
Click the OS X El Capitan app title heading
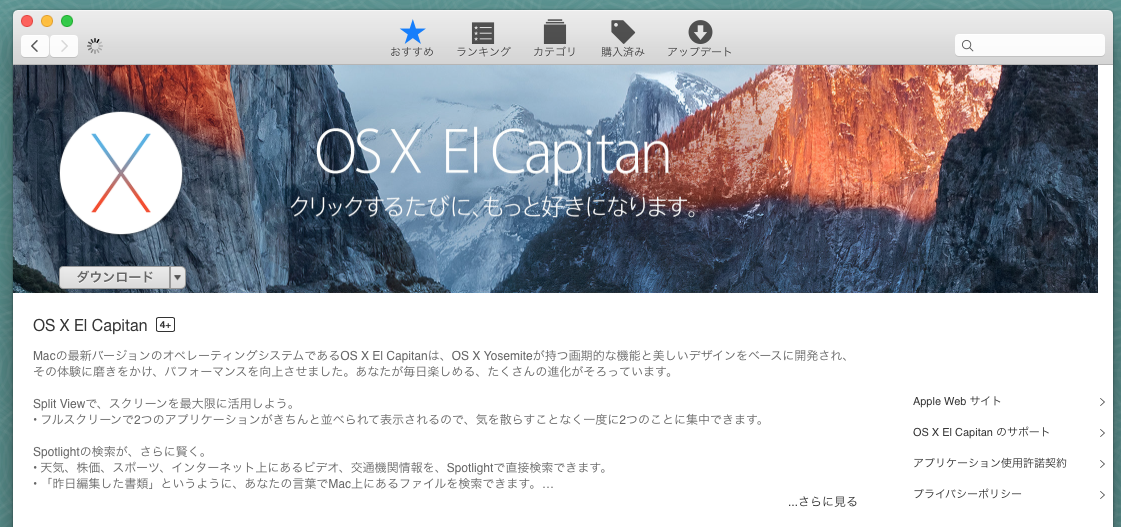pos(90,325)
